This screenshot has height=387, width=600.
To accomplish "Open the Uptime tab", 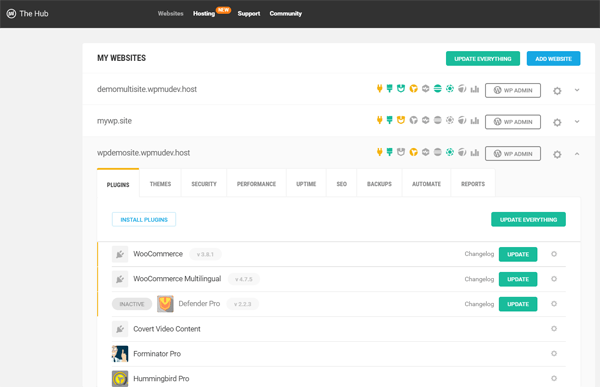I will click(x=306, y=184).
